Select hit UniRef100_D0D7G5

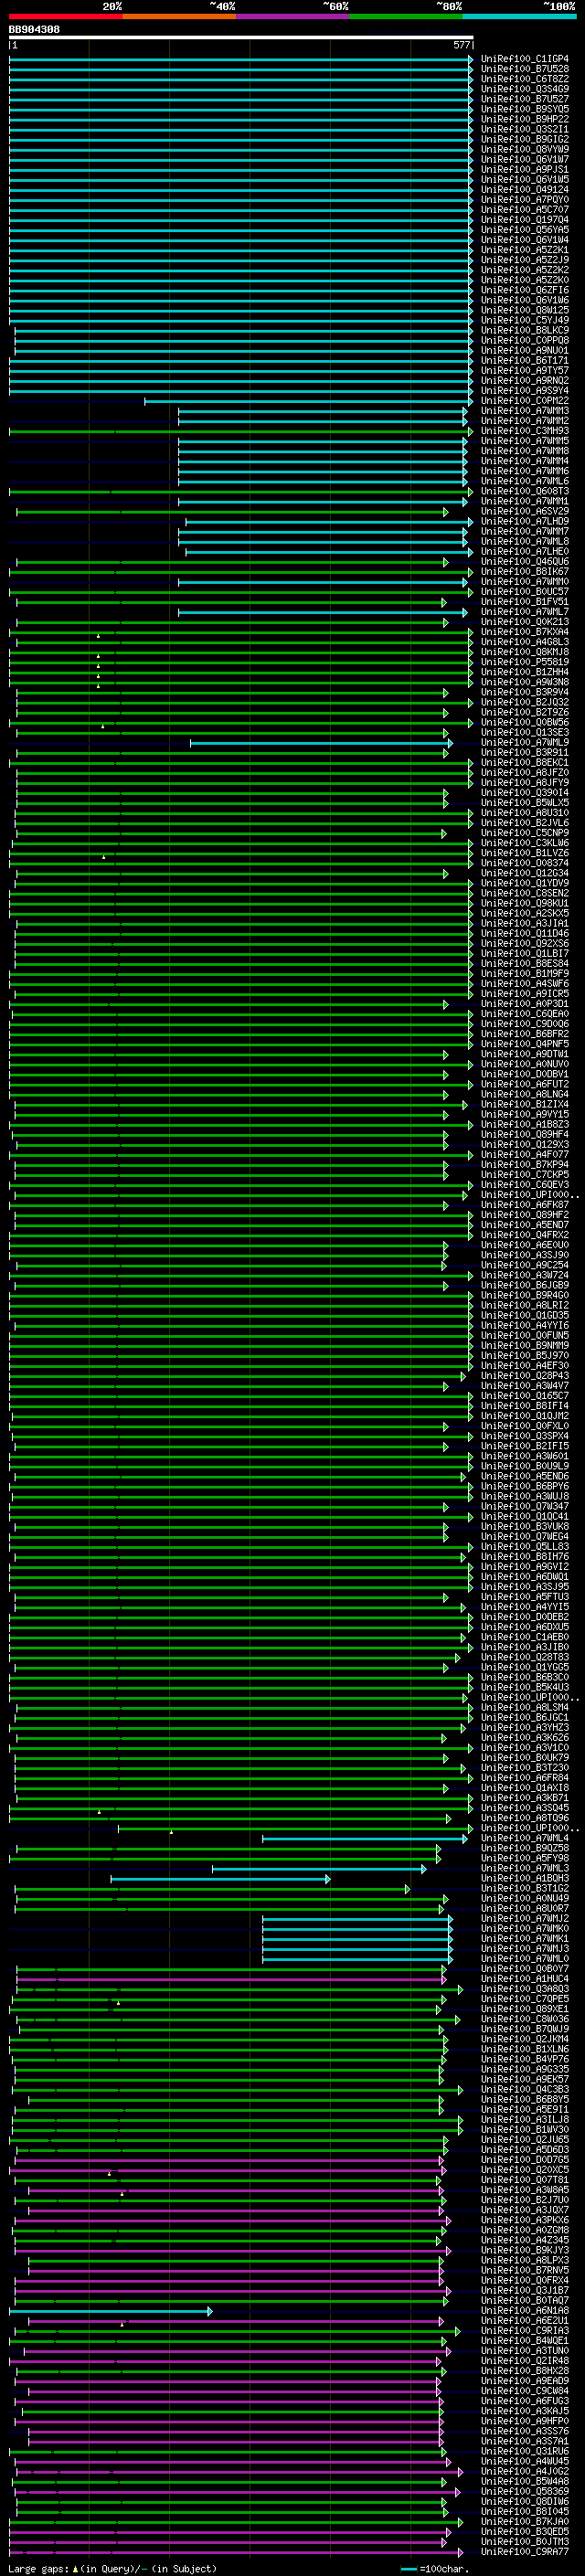pos(525,2160)
